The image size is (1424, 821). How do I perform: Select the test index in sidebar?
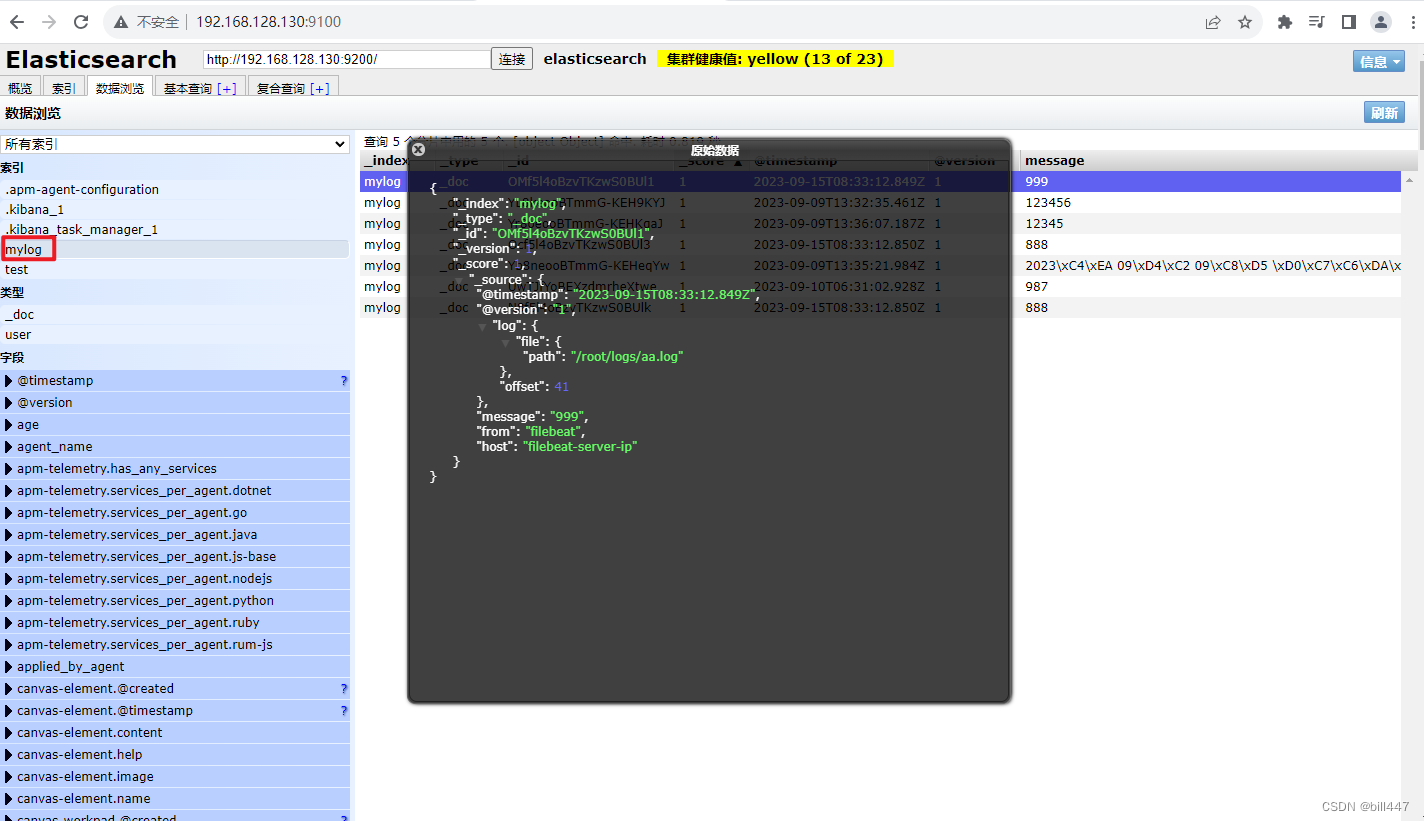pos(175,269)
